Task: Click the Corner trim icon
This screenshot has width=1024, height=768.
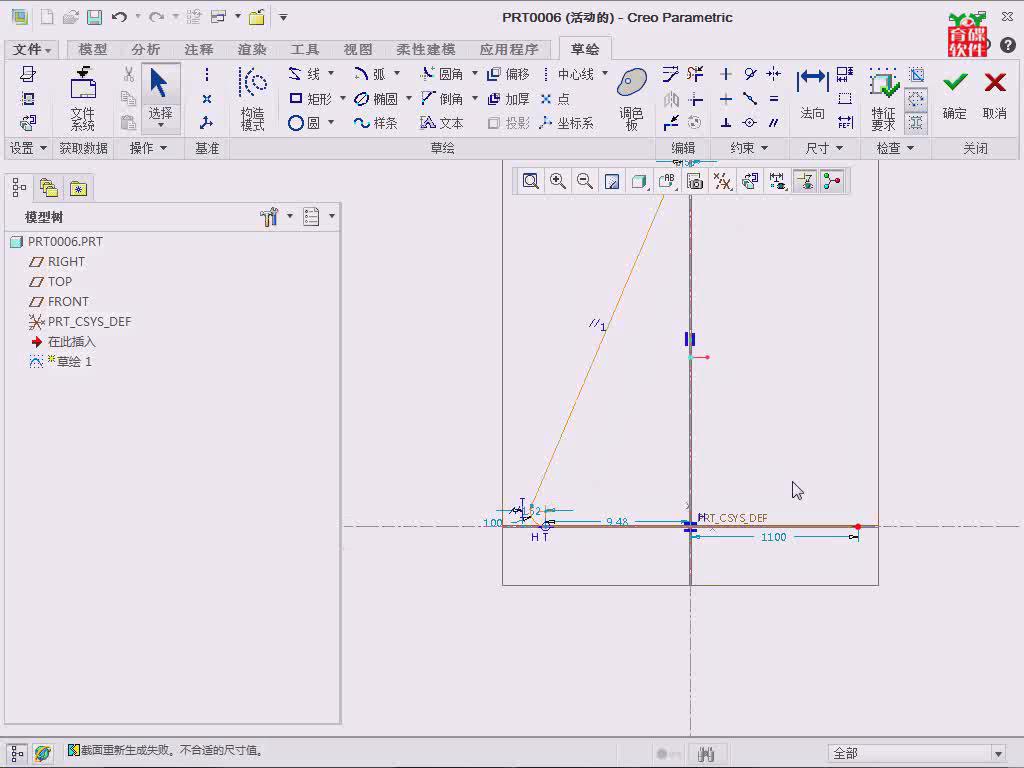Action: click(696, 99)
